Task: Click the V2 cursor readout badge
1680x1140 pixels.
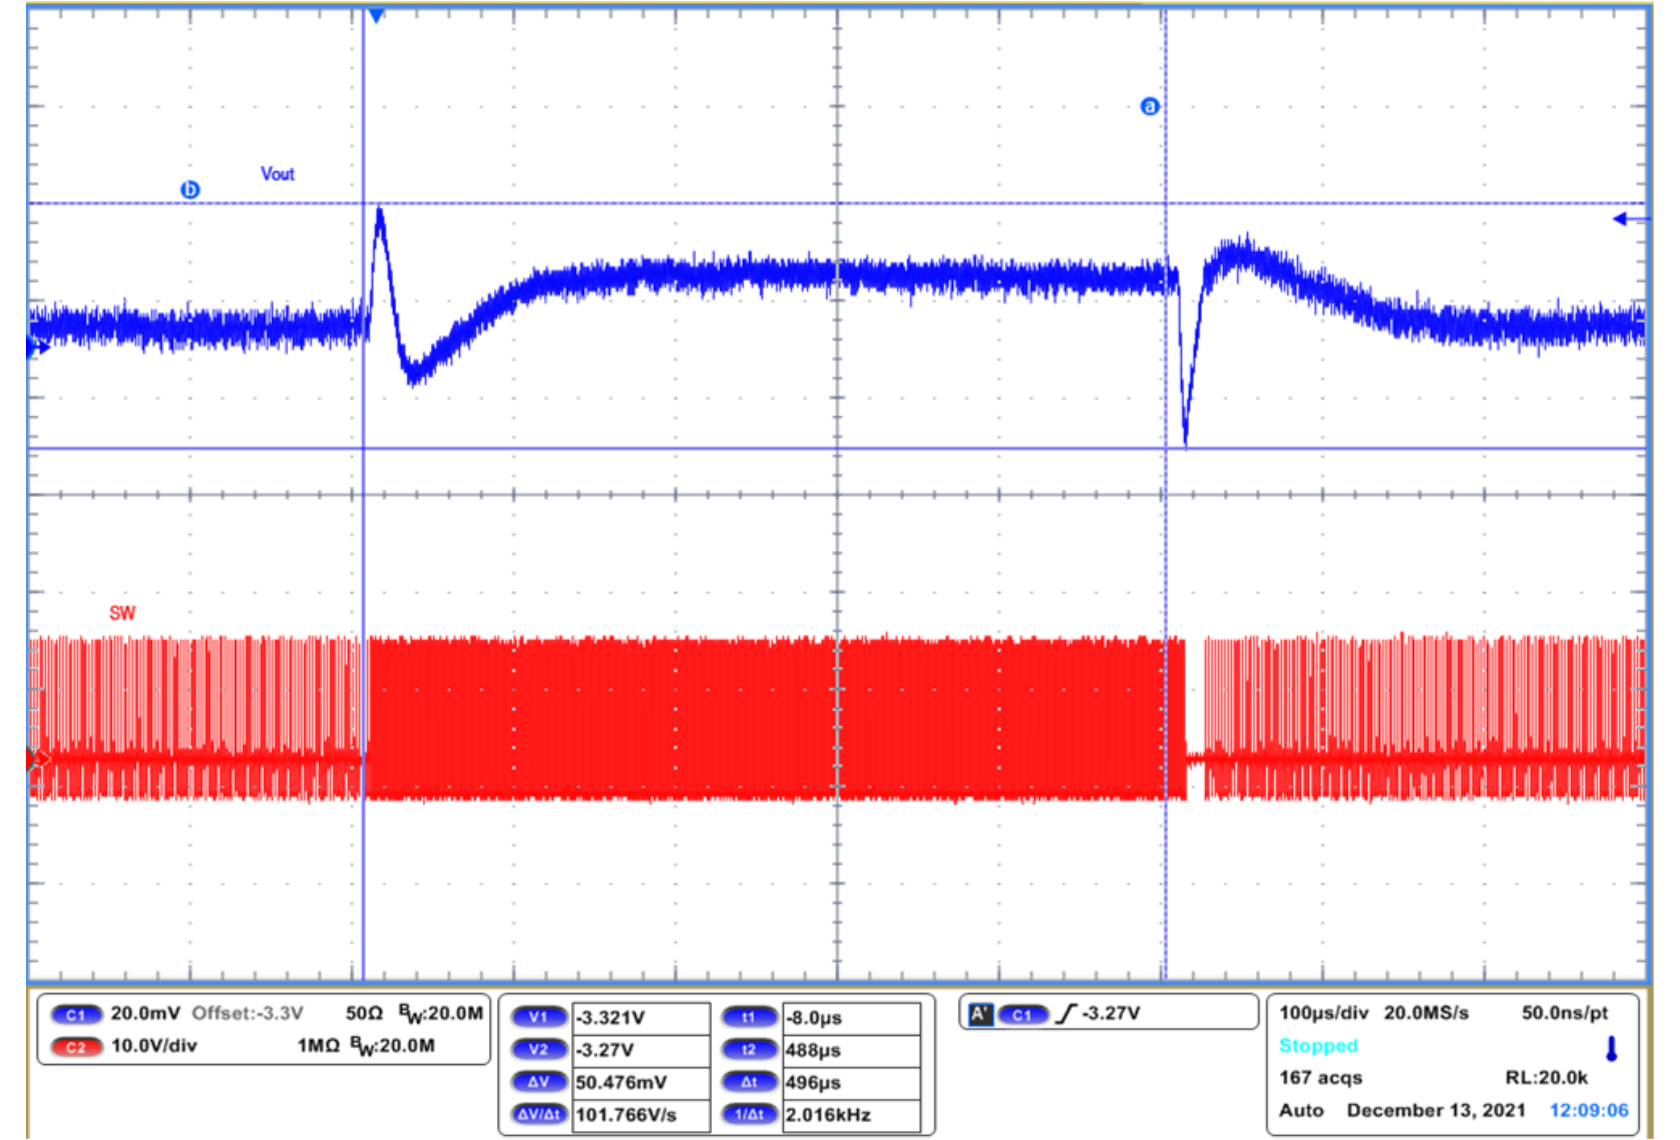Action: (x=540, y=1048)
